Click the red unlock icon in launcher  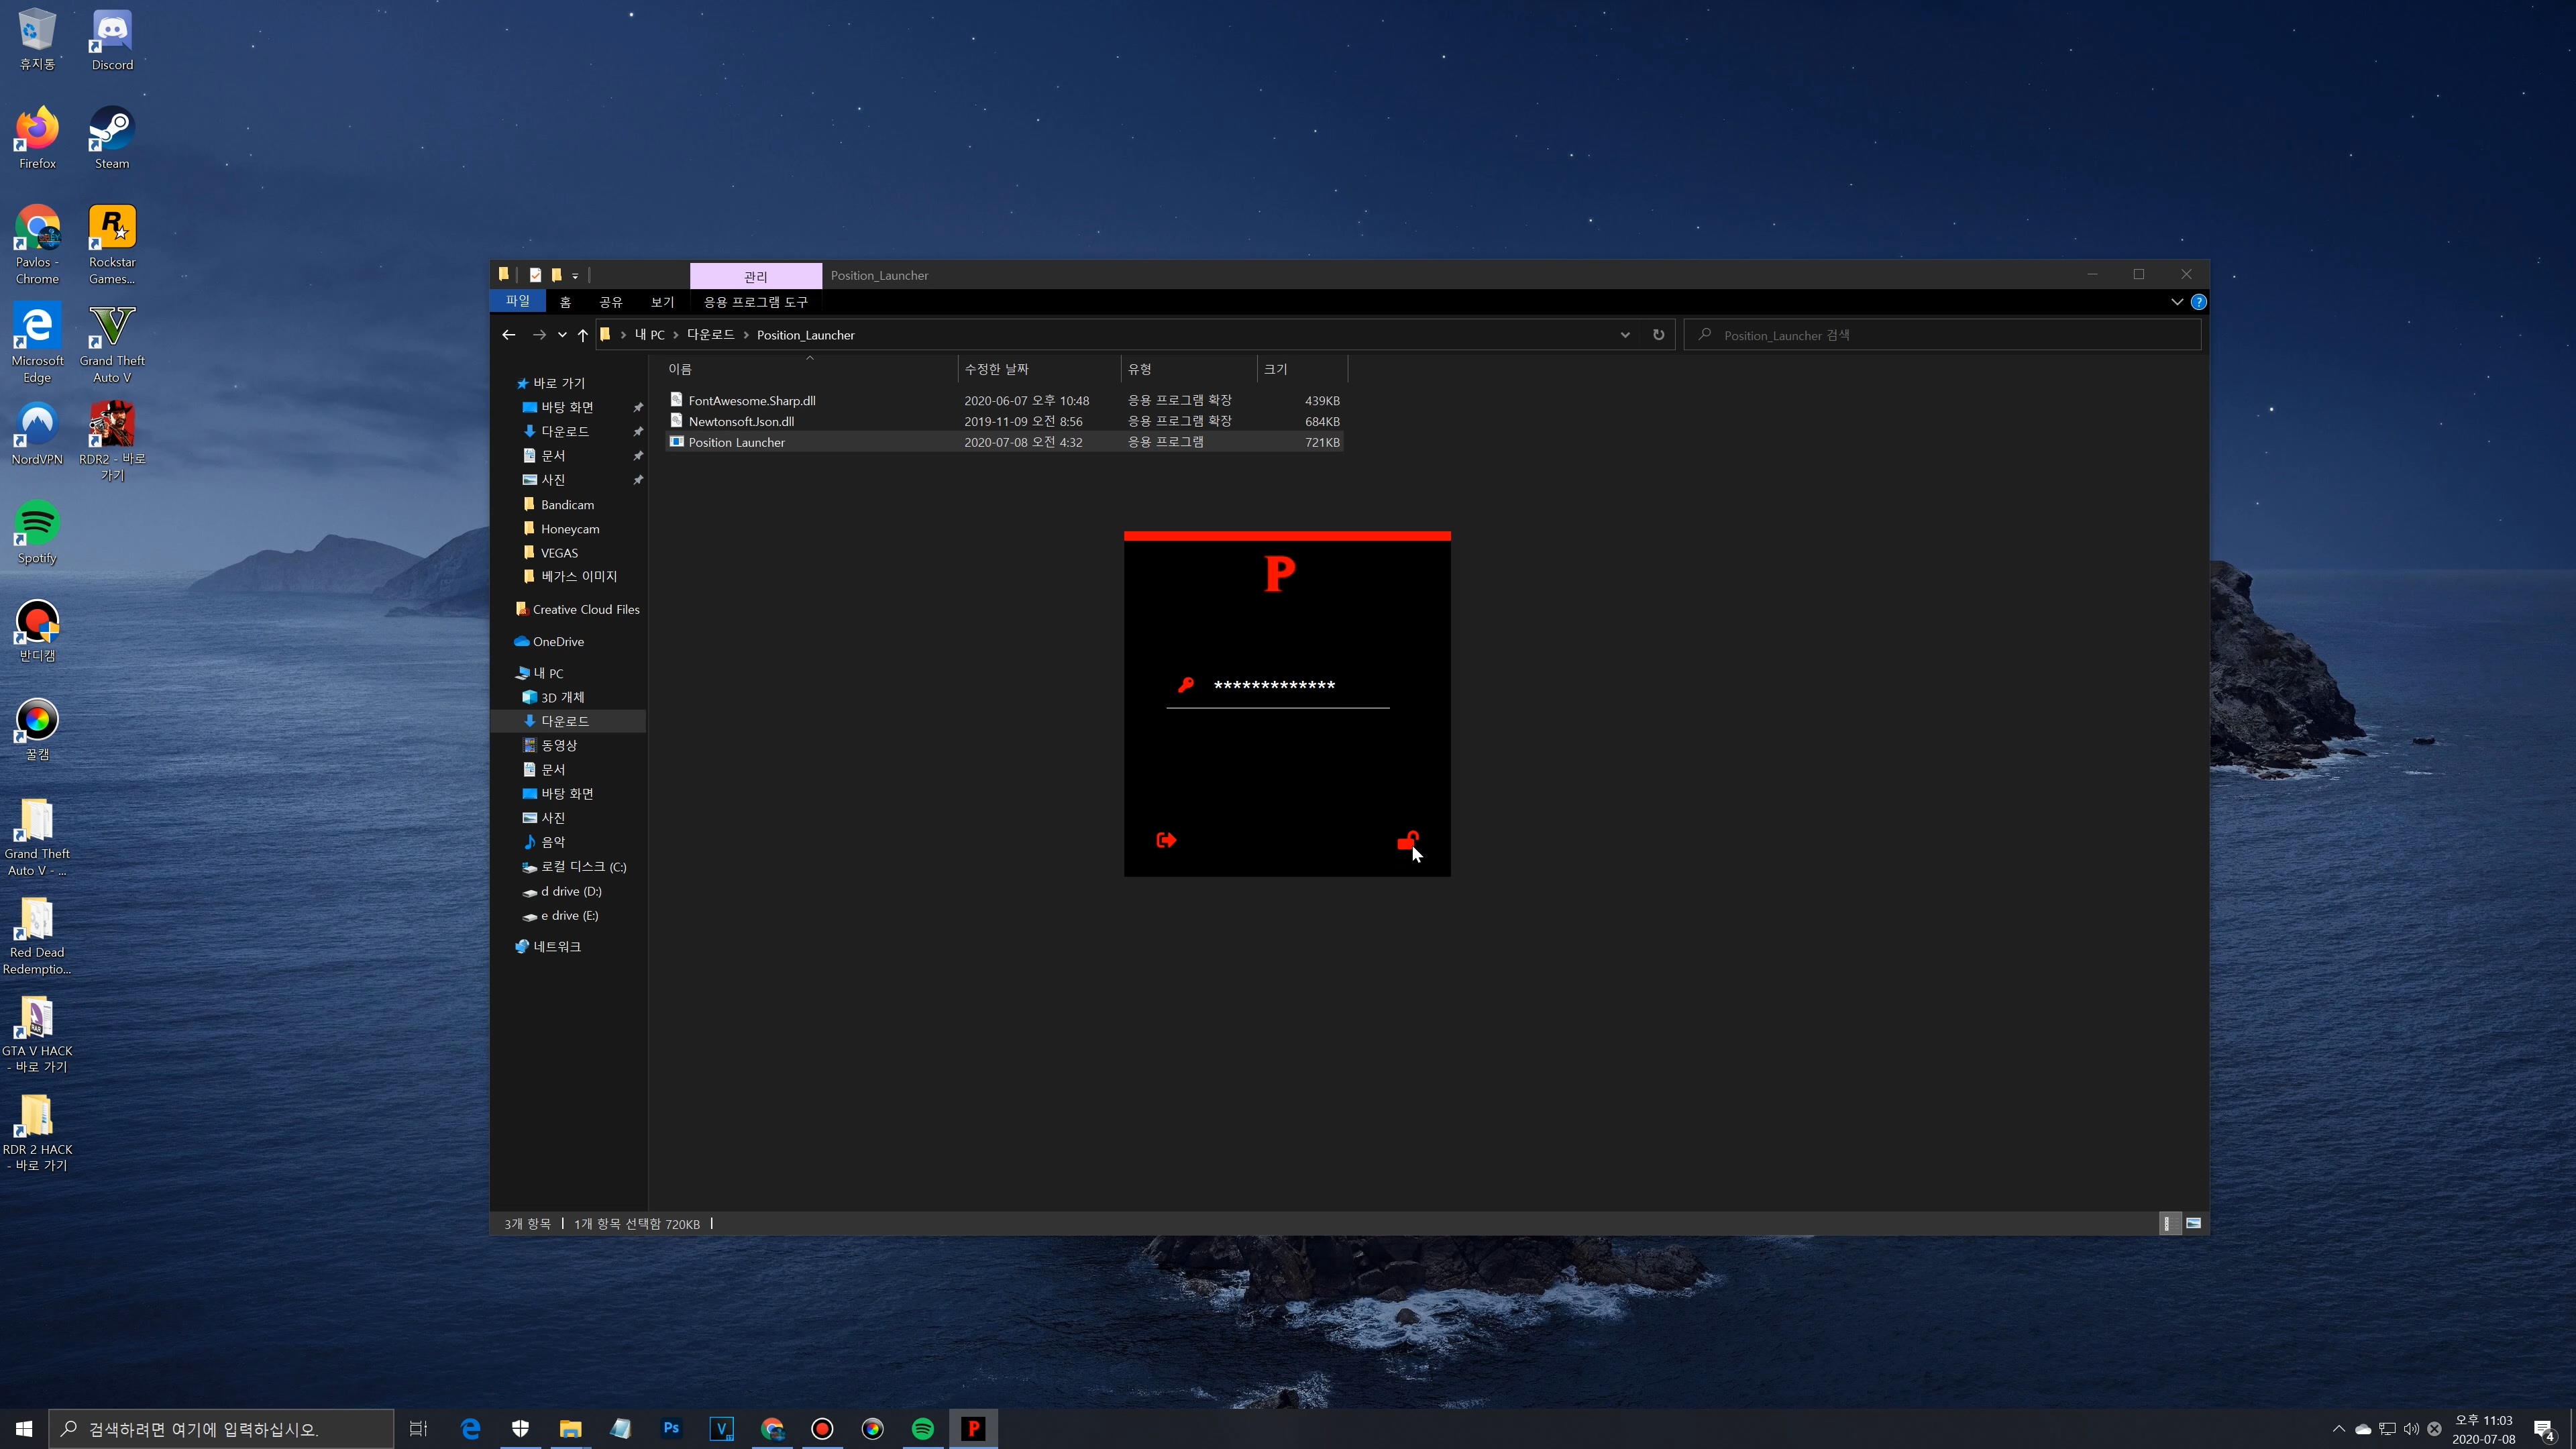pyautogui.click(x=1407, y=841)
